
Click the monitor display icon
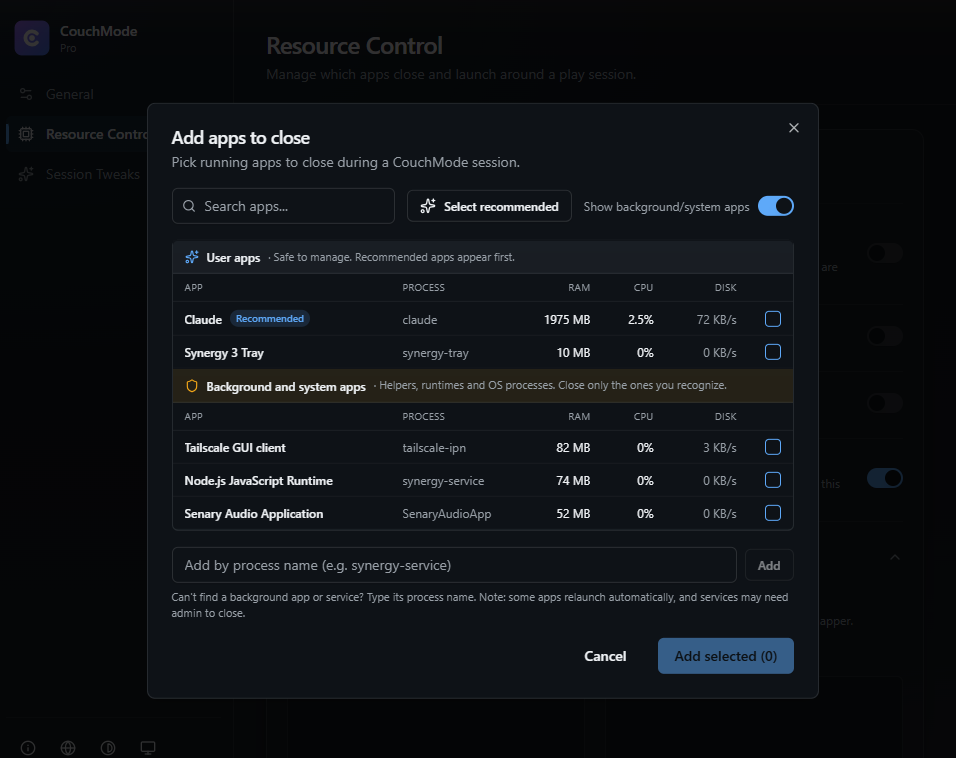point(148,748)
